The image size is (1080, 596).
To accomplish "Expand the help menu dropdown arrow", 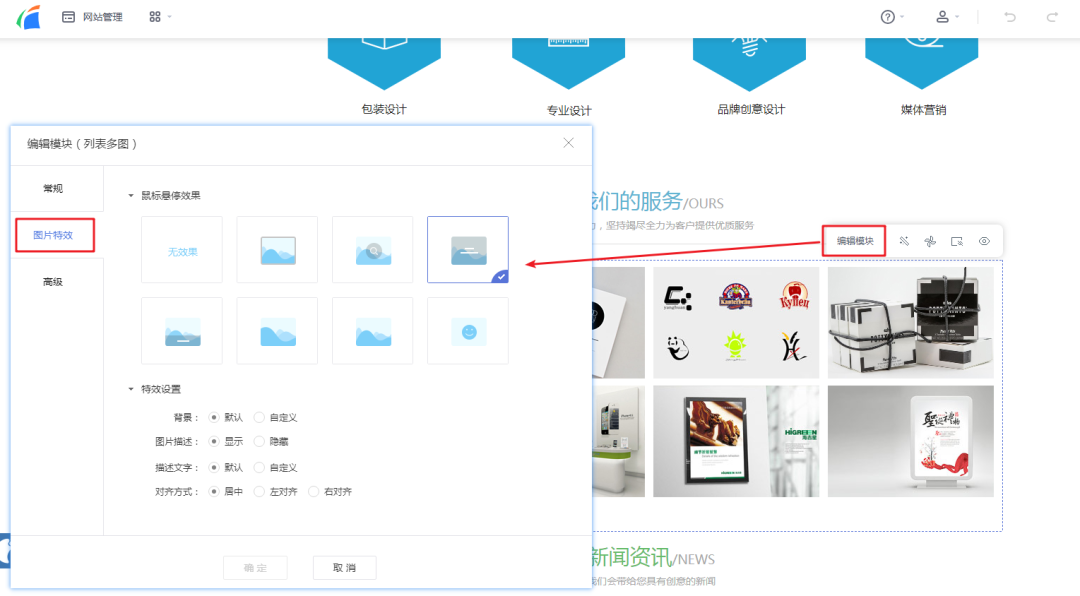I will [902, 17].
